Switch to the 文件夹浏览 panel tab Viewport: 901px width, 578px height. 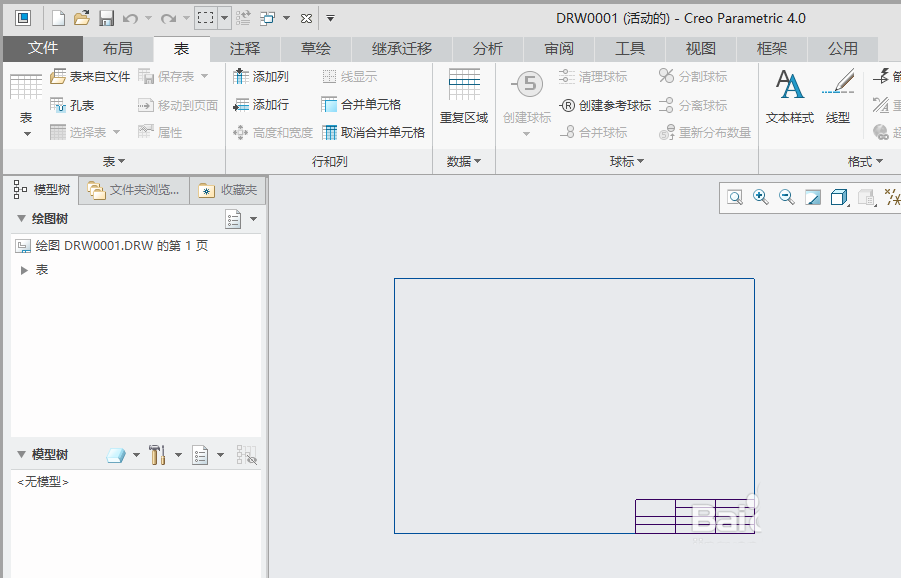click(x=140, y=189)
